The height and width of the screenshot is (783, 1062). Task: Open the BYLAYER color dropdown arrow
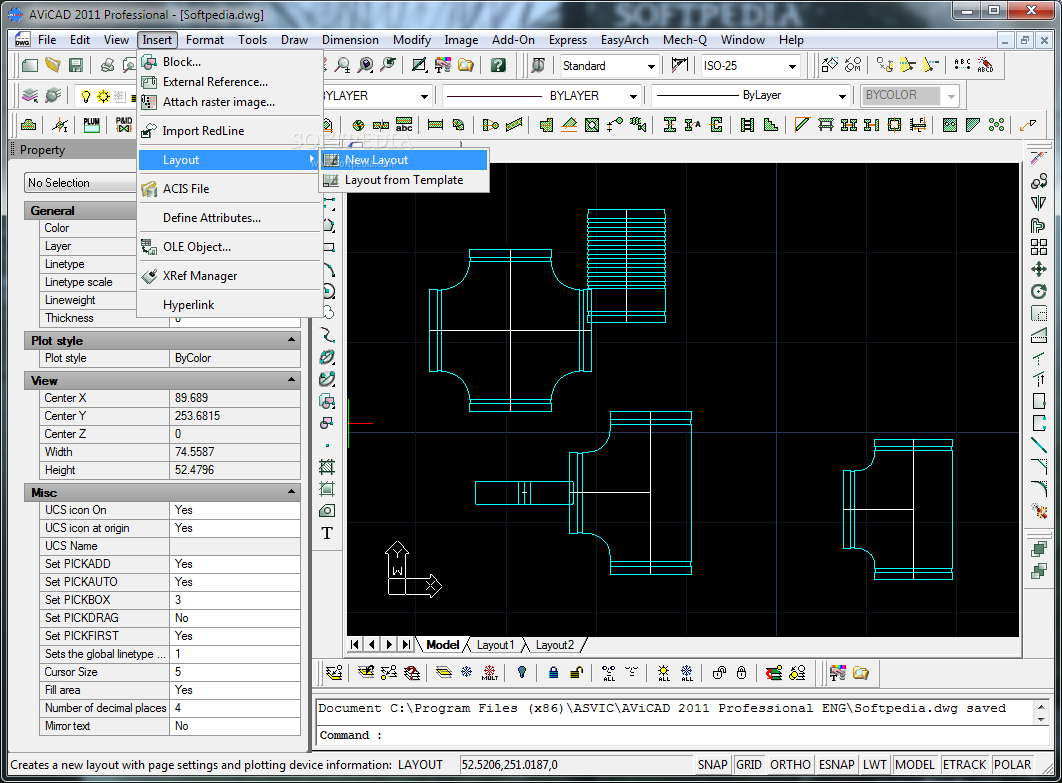[424, 96]
